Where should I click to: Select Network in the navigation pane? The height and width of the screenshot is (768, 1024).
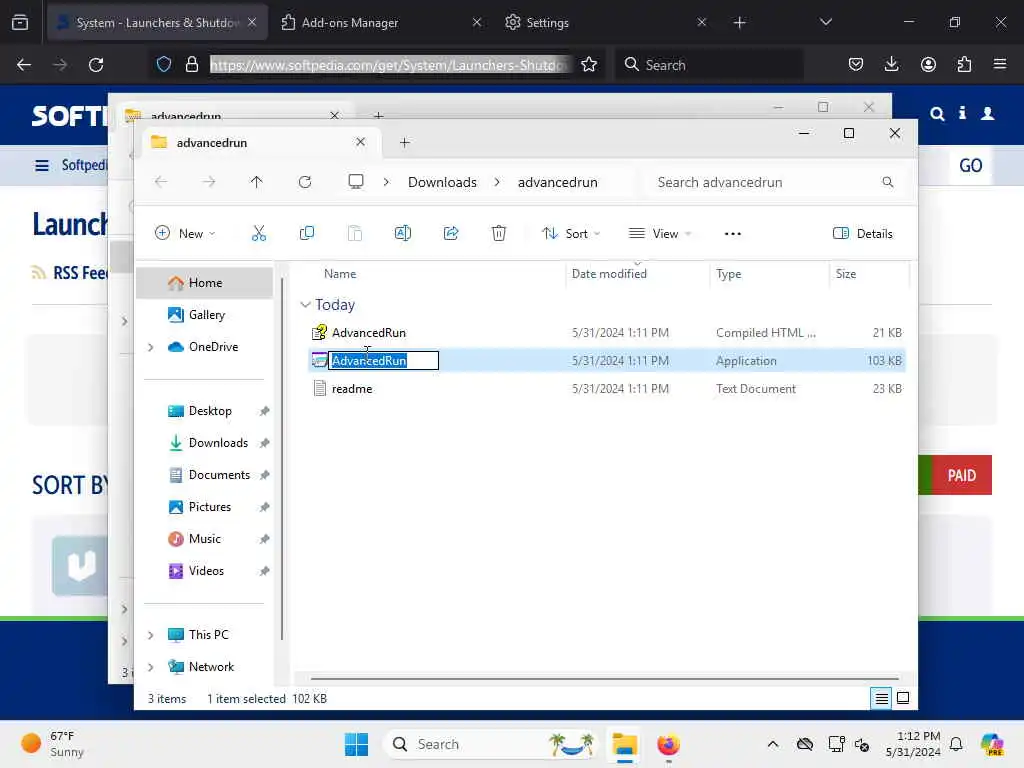tap(211, 667)
